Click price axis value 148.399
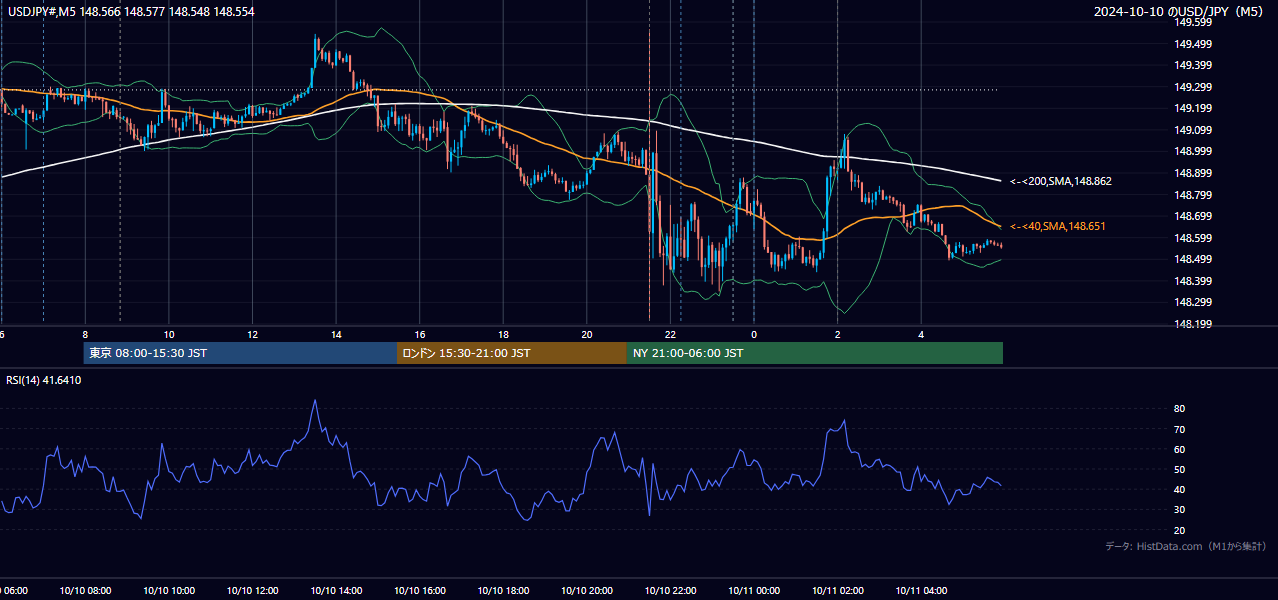This screenshot has height=600, width=1278. click(1193, 281)
